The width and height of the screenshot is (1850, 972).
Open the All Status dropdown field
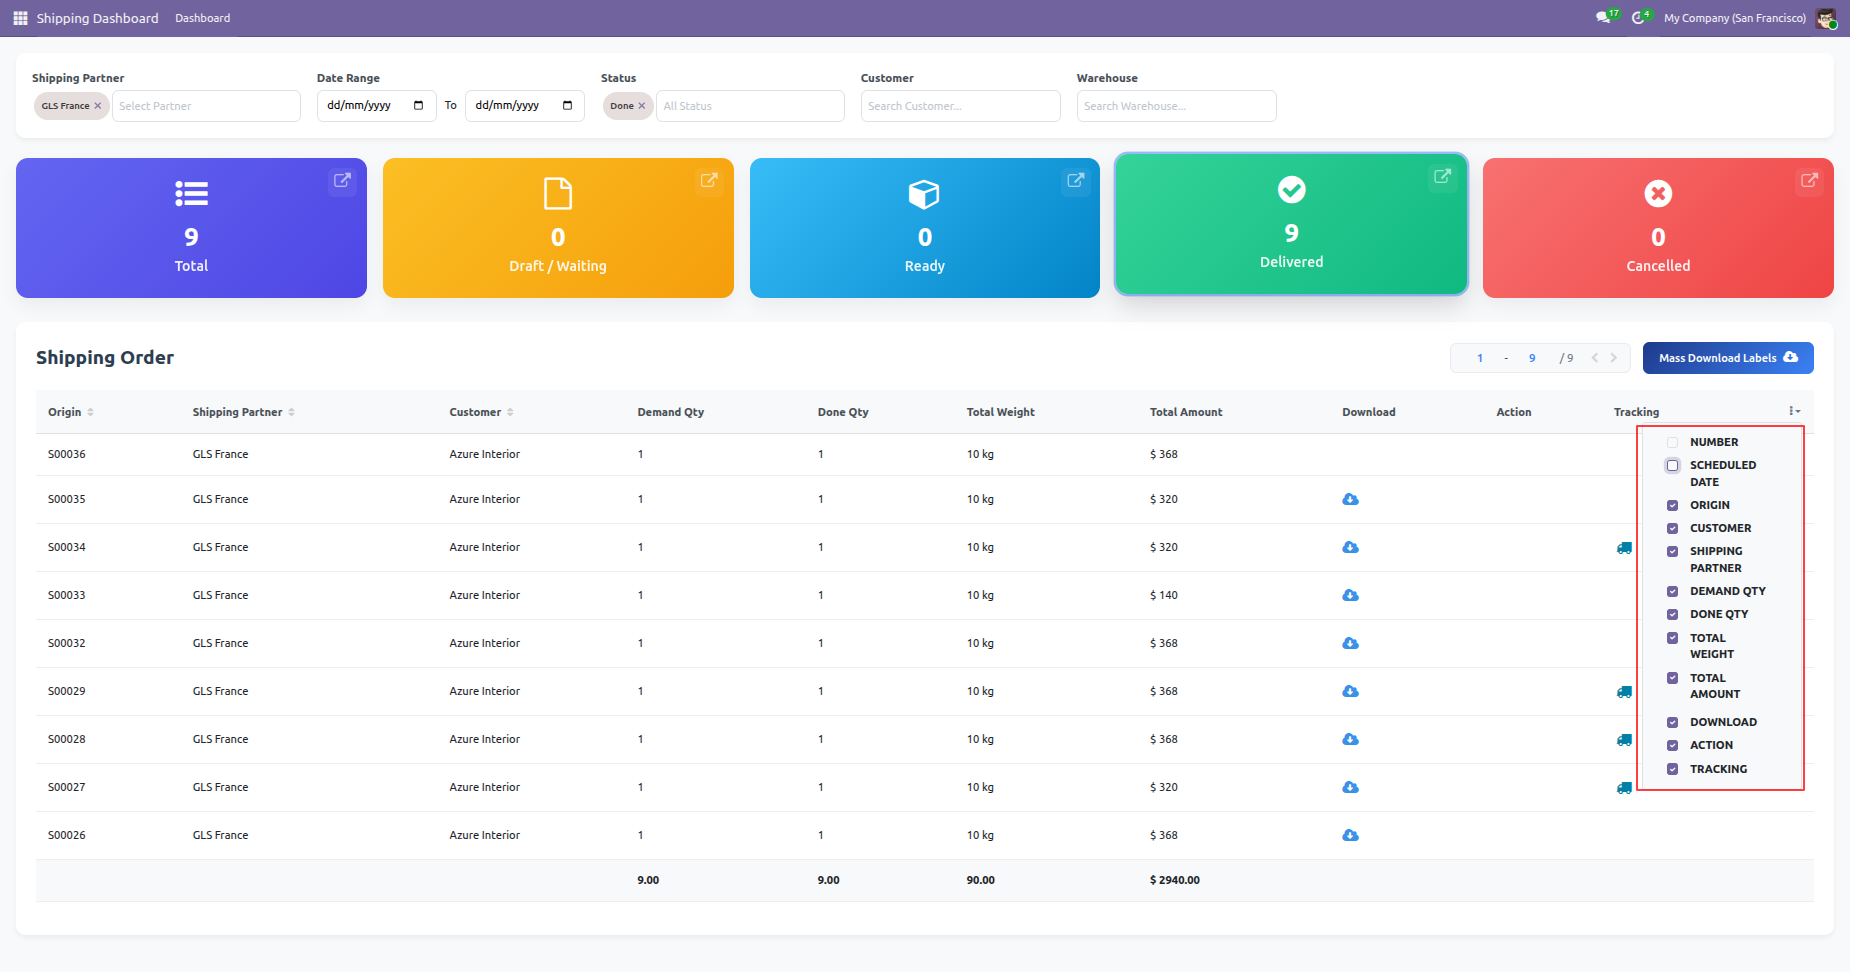[749, 106]
